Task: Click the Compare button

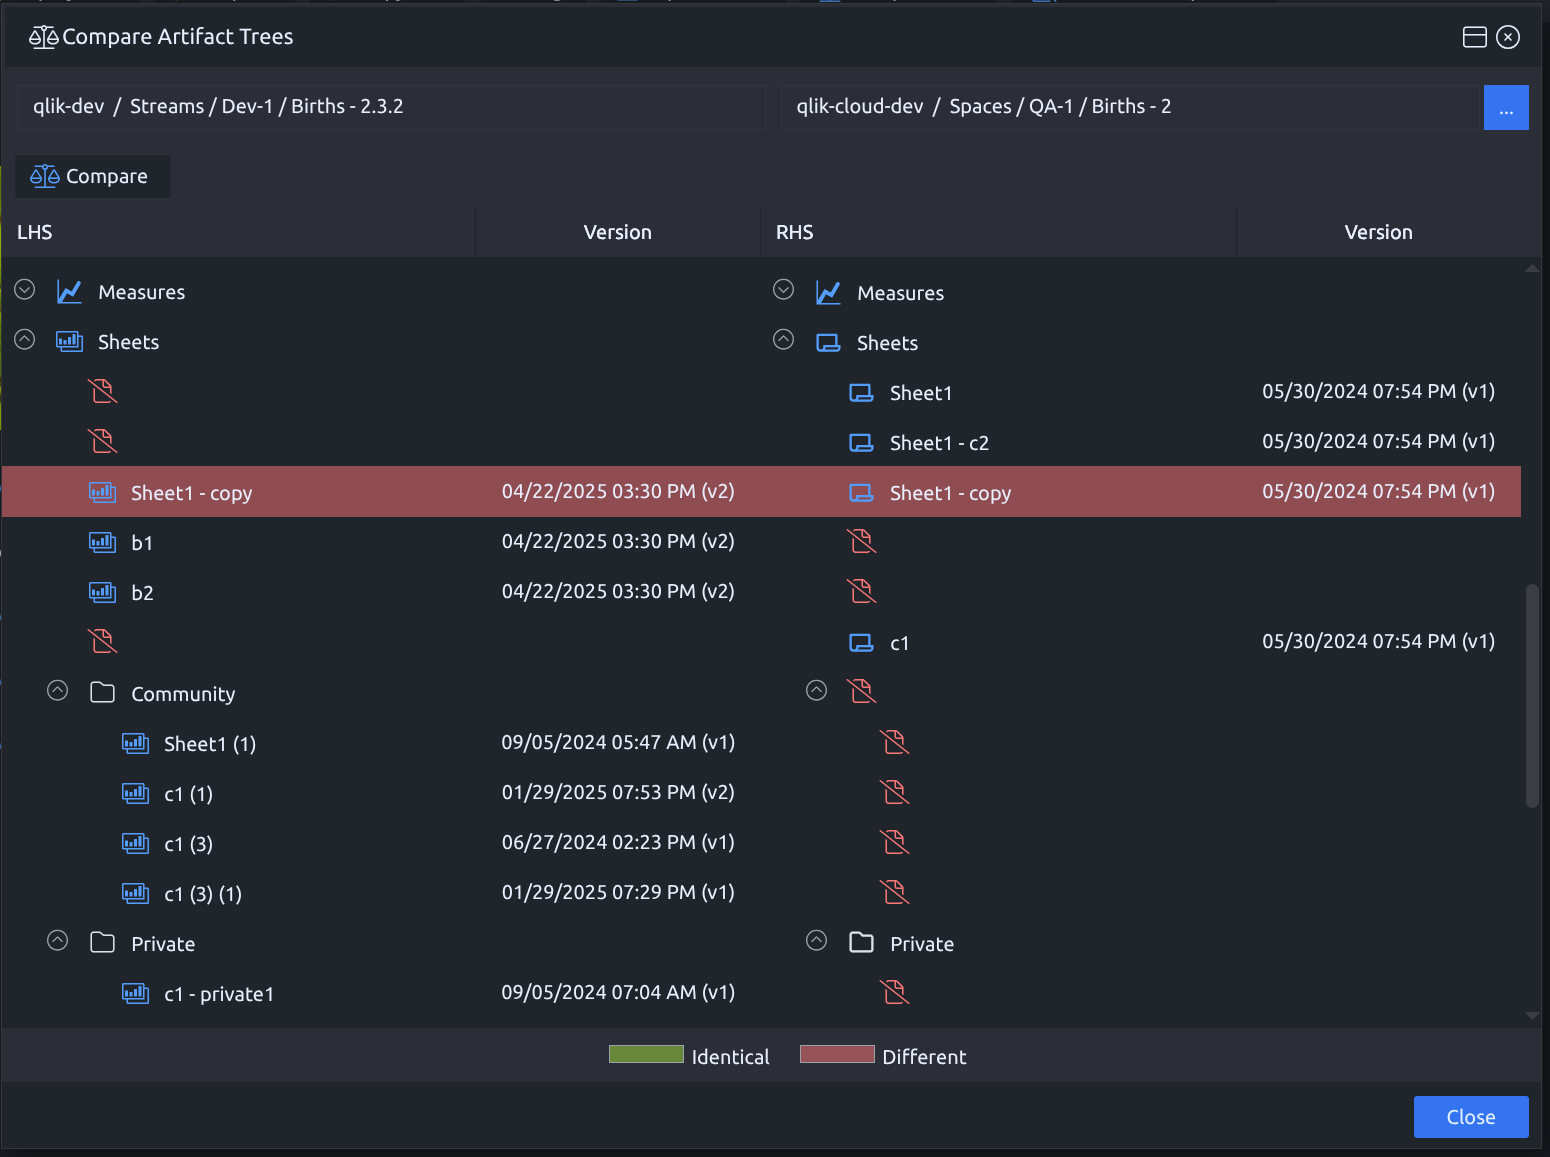Action: pyautogui.click(x=92, y=176)
